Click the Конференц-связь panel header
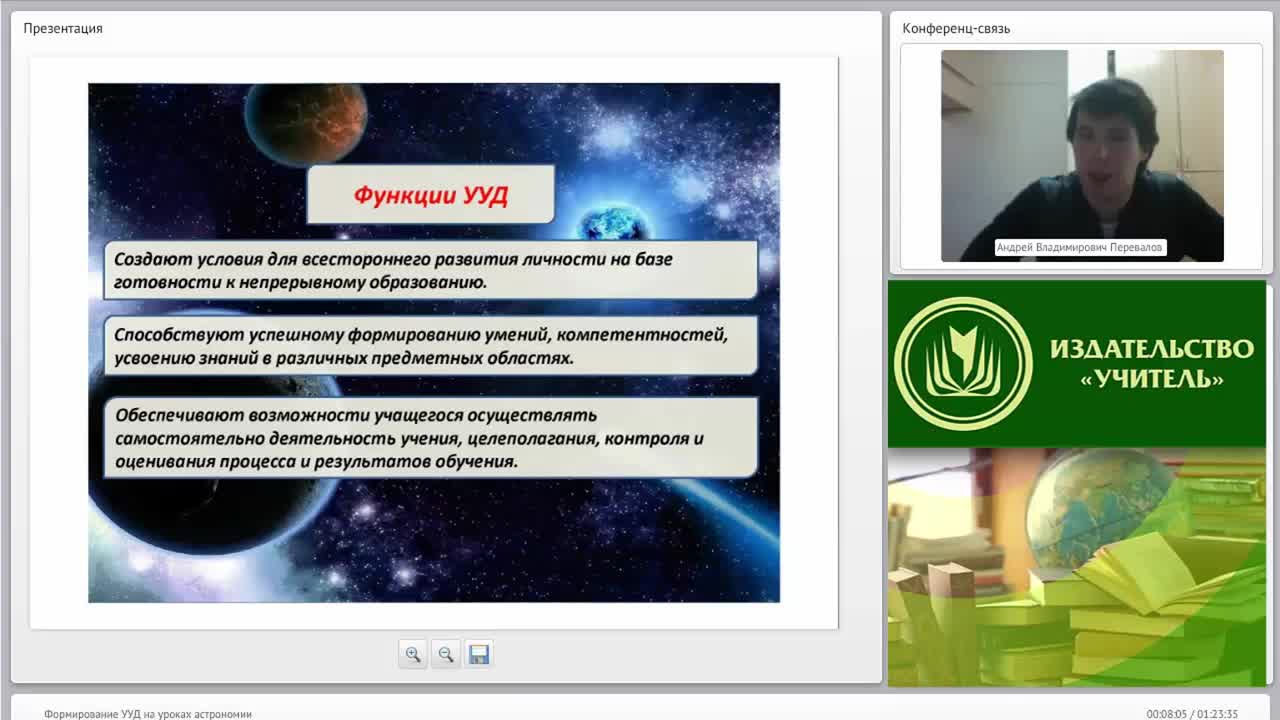1280x720 pixels. click(x=956, y=28)
